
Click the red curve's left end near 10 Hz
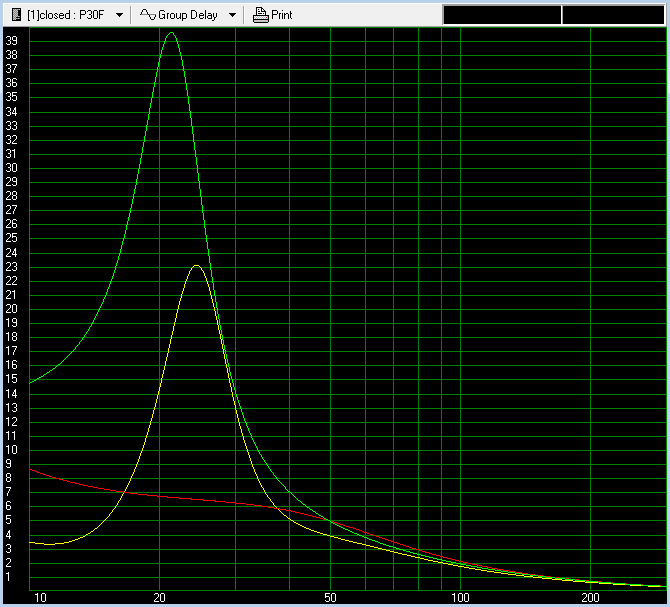(x=33, y=469)
